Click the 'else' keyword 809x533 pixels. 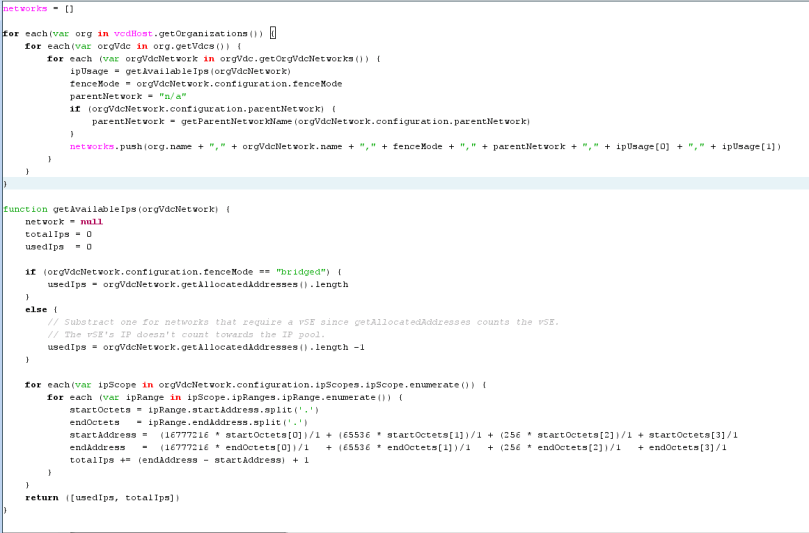36,309
